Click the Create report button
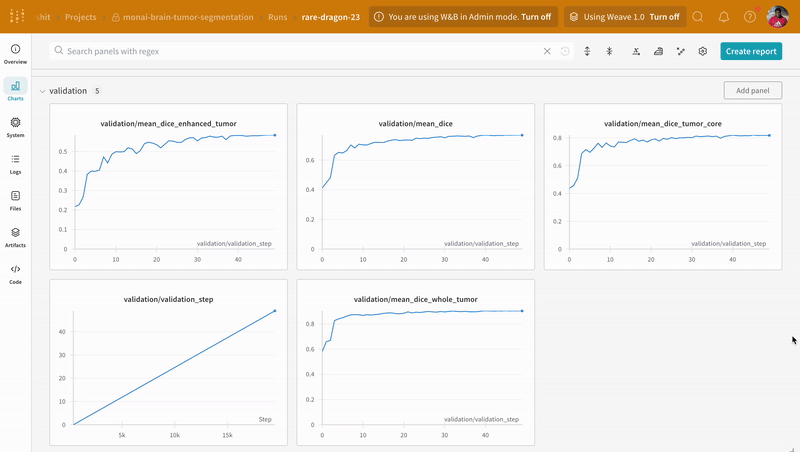 pos(751,51)
